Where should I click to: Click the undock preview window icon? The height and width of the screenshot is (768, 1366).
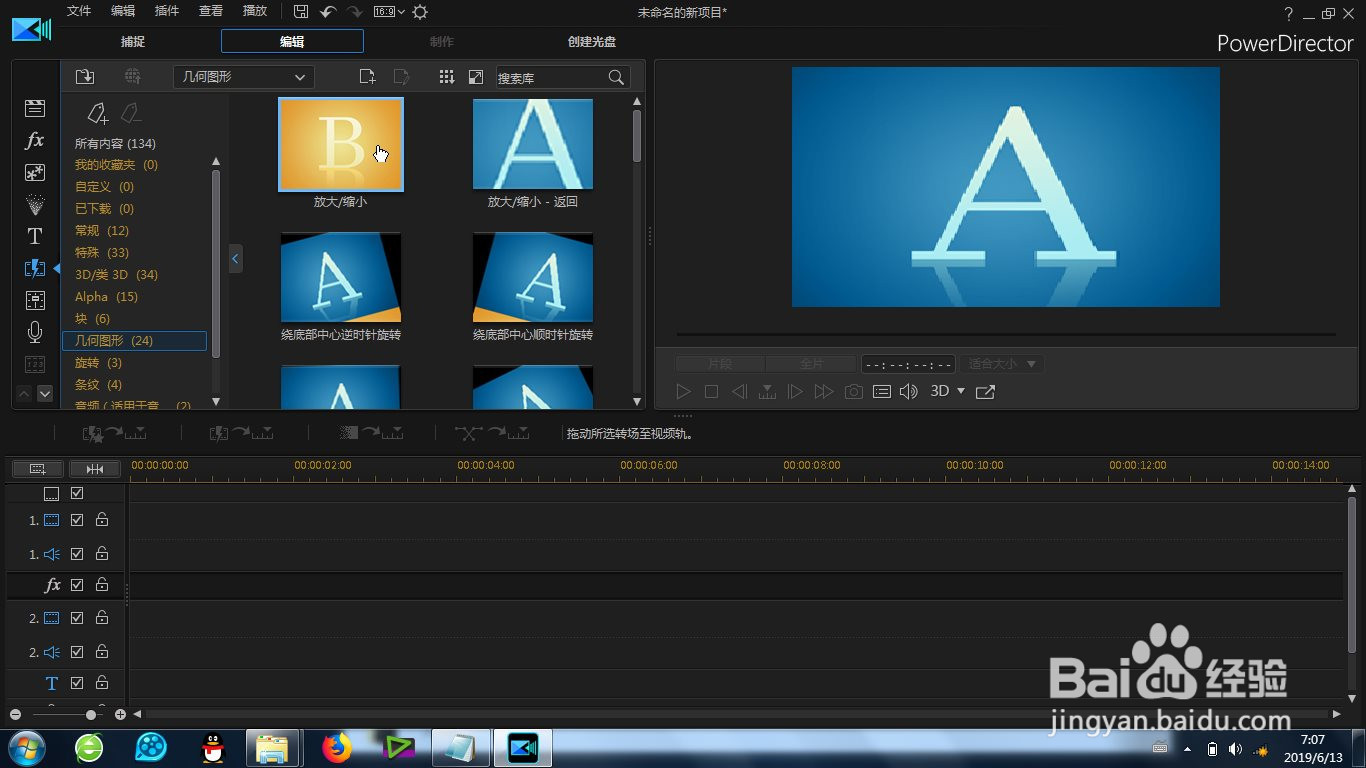pyautogui.click(x=985, y=392)
